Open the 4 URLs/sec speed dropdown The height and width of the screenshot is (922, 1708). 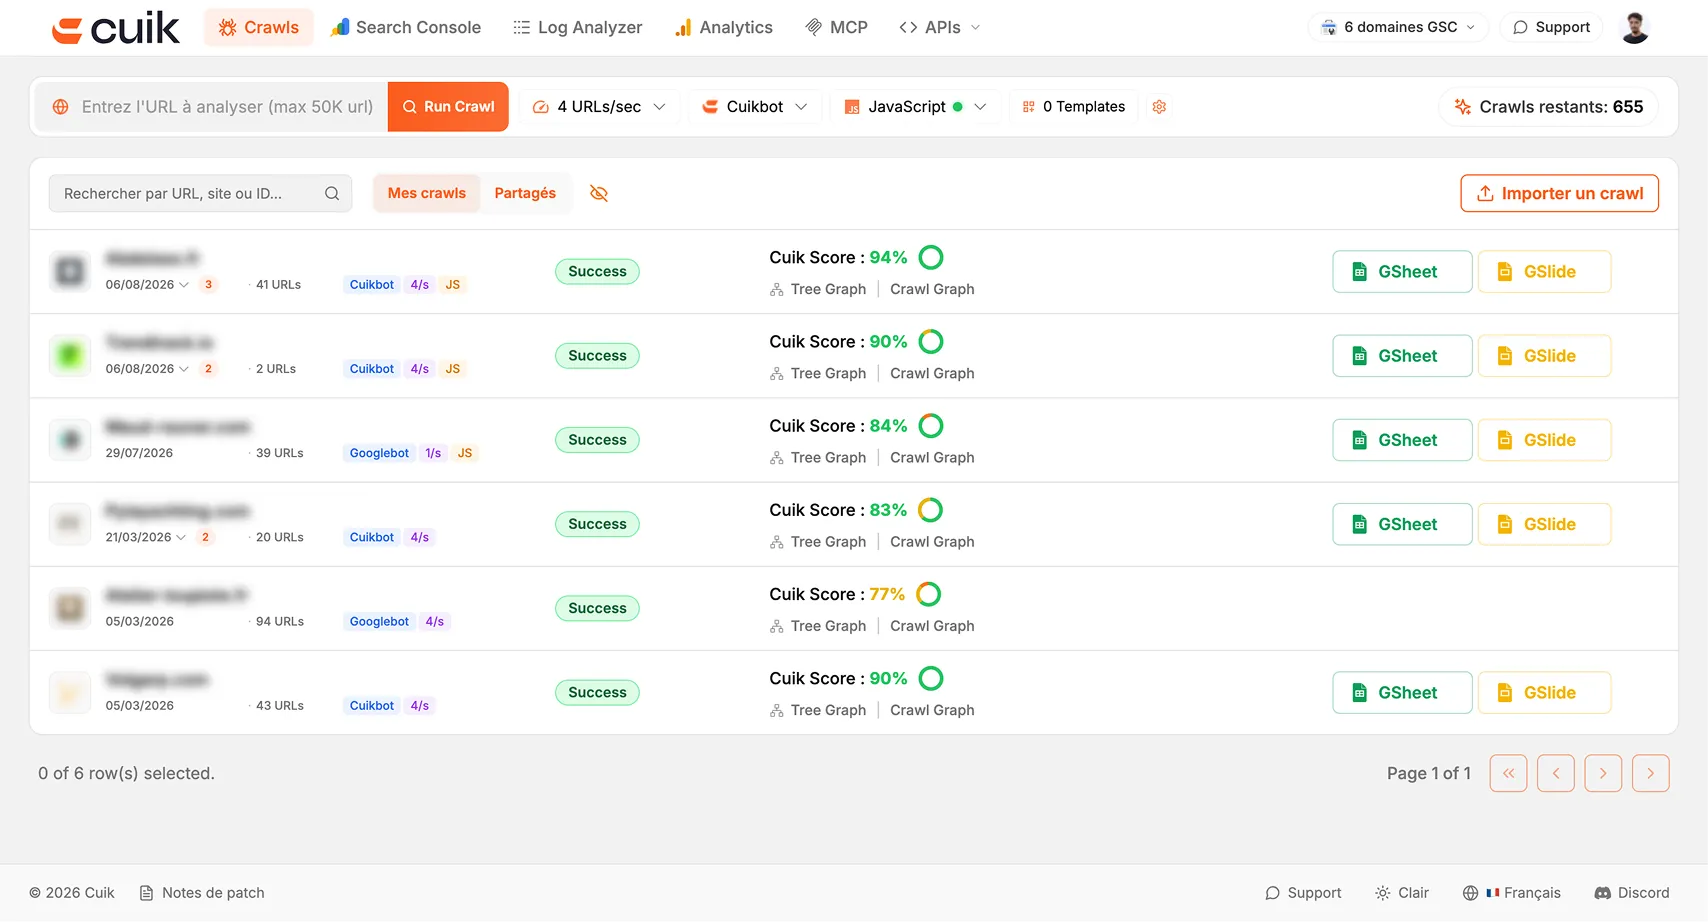(x=599, y=107)
